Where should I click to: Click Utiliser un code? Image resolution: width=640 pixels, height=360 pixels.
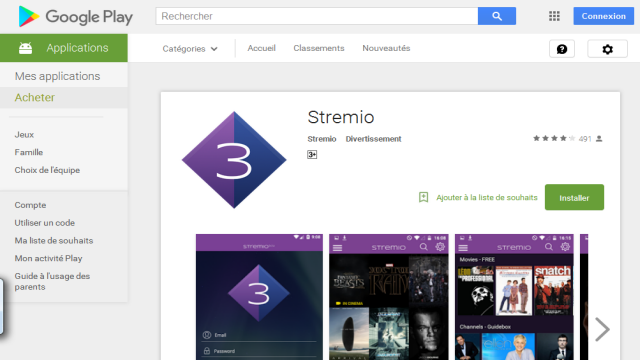pos(44,223)
